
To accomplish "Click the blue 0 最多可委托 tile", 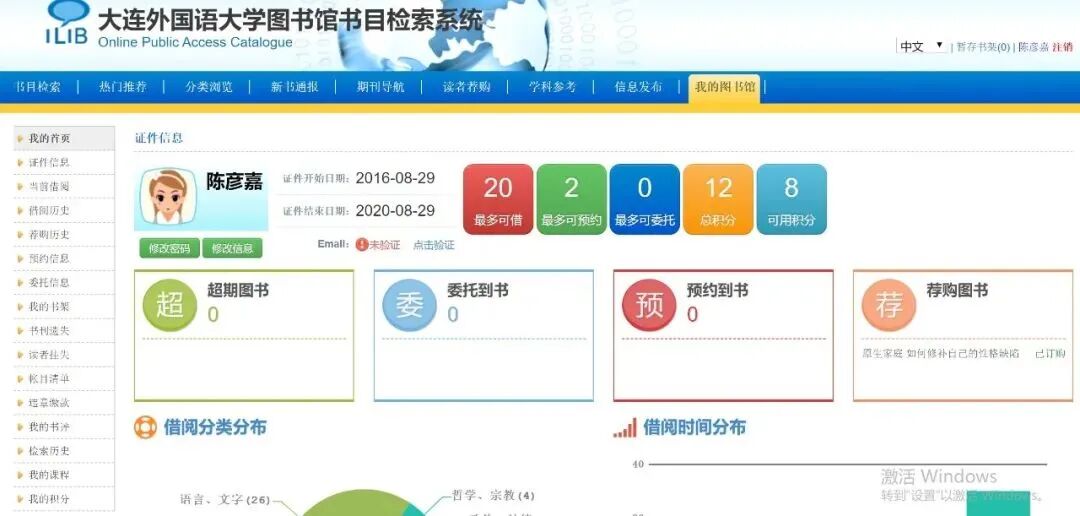I will tap(645, 199).
